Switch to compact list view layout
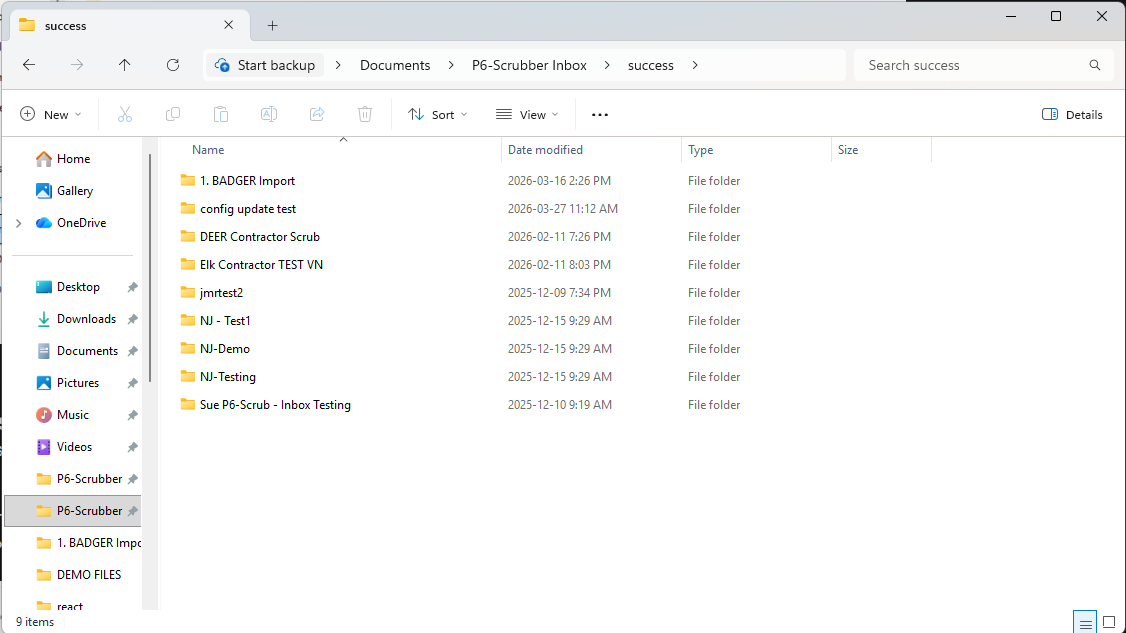 (1084, 621)
